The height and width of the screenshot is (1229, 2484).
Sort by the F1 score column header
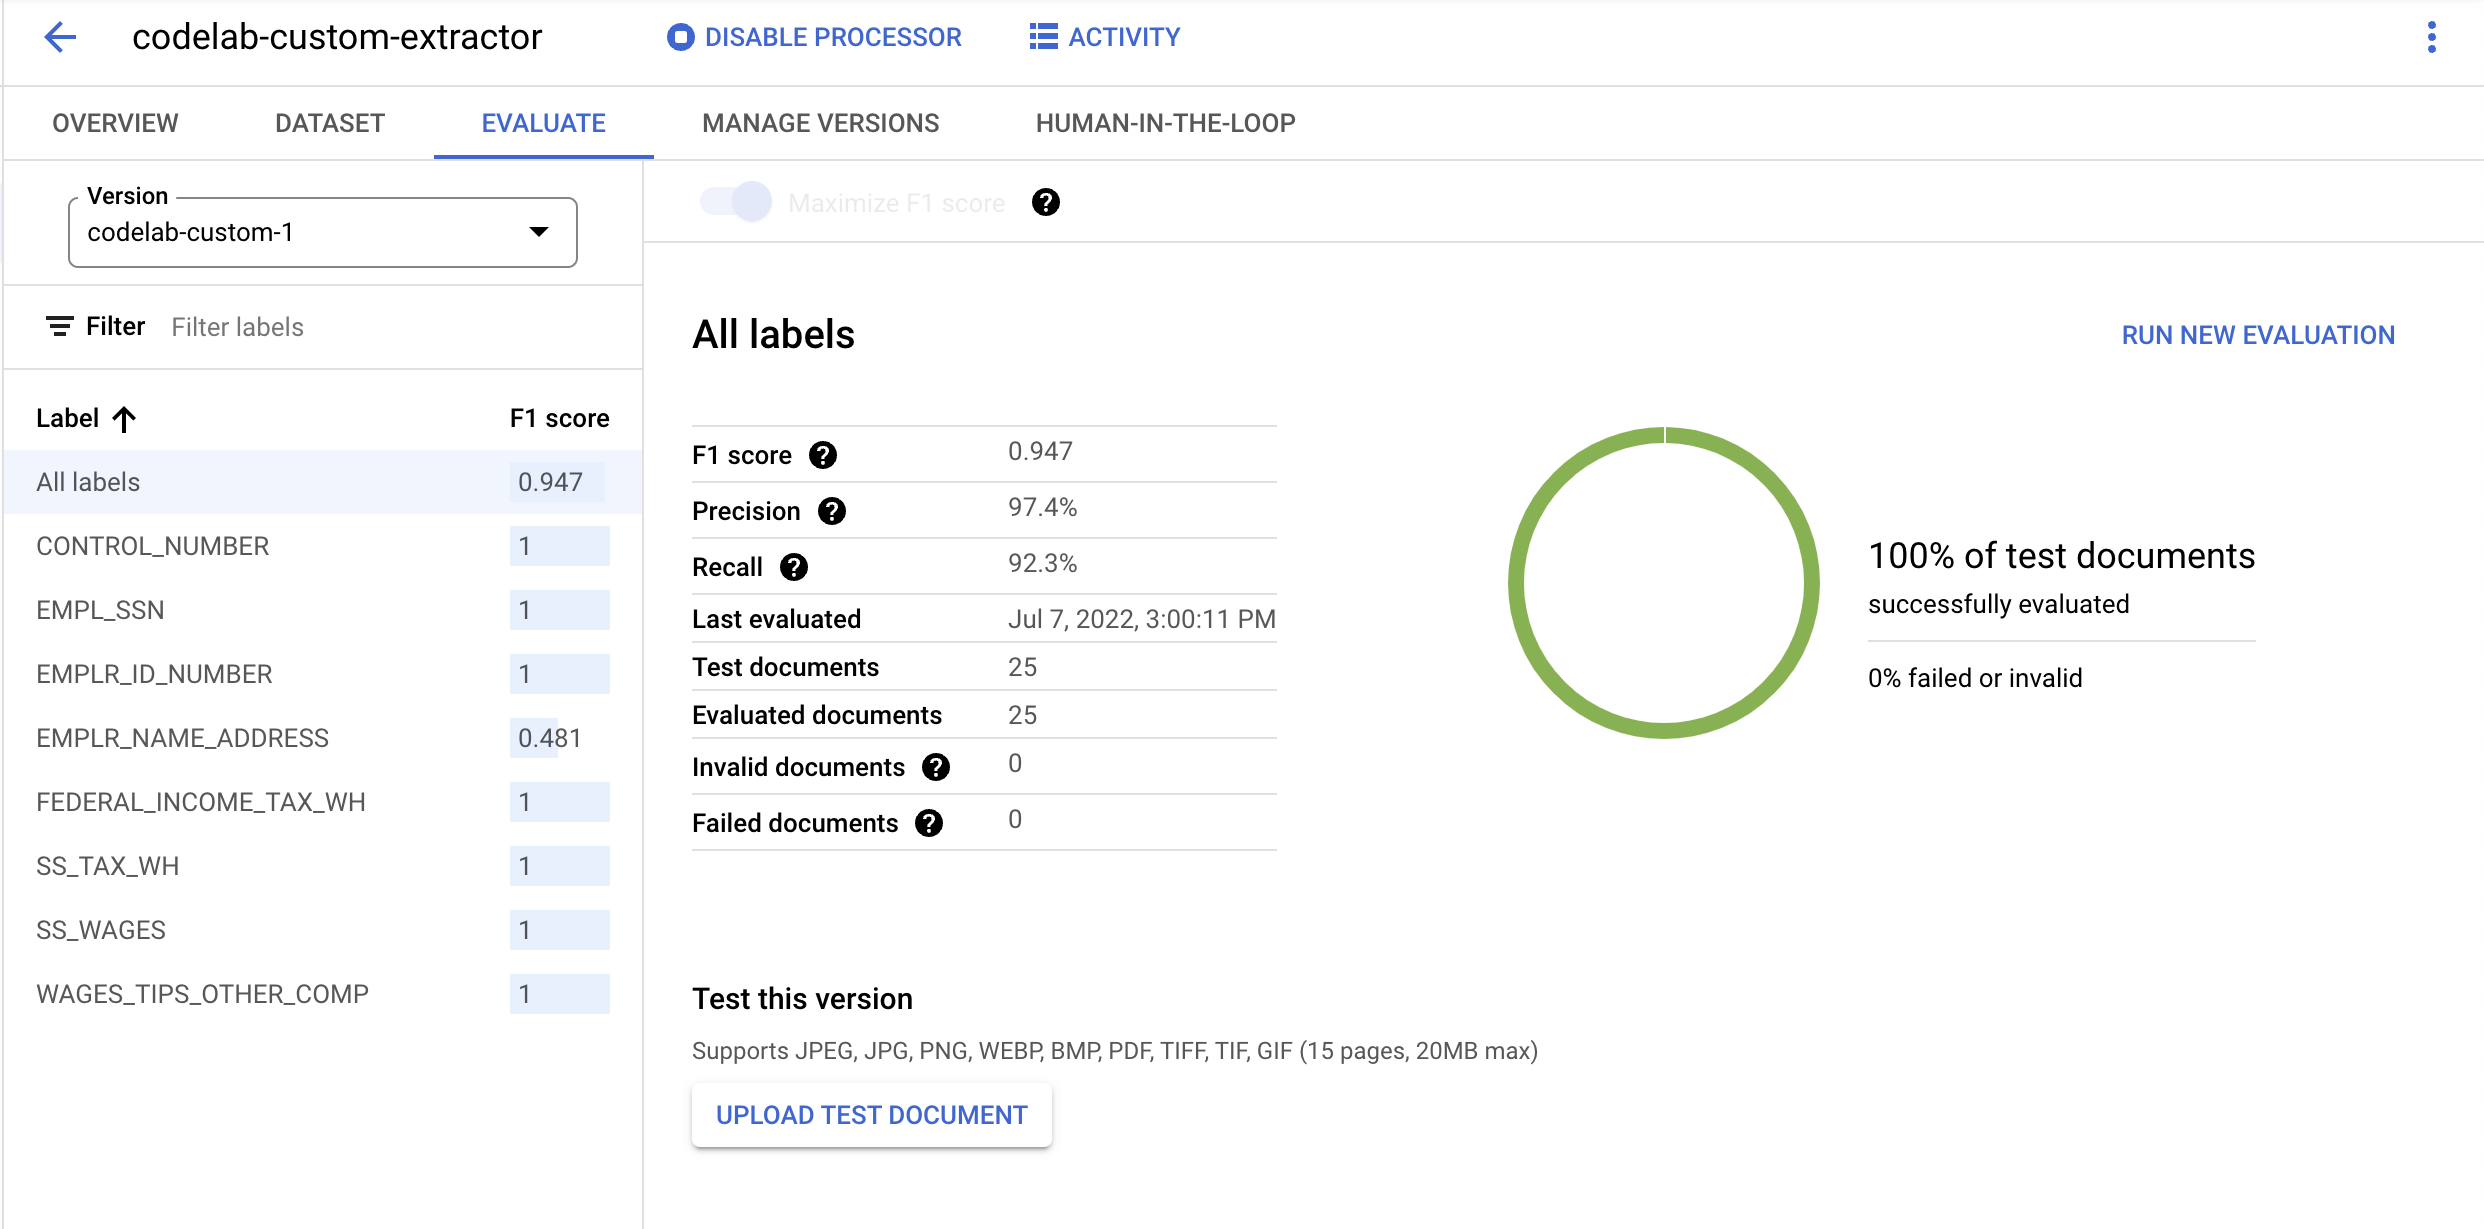coord(559,418)
